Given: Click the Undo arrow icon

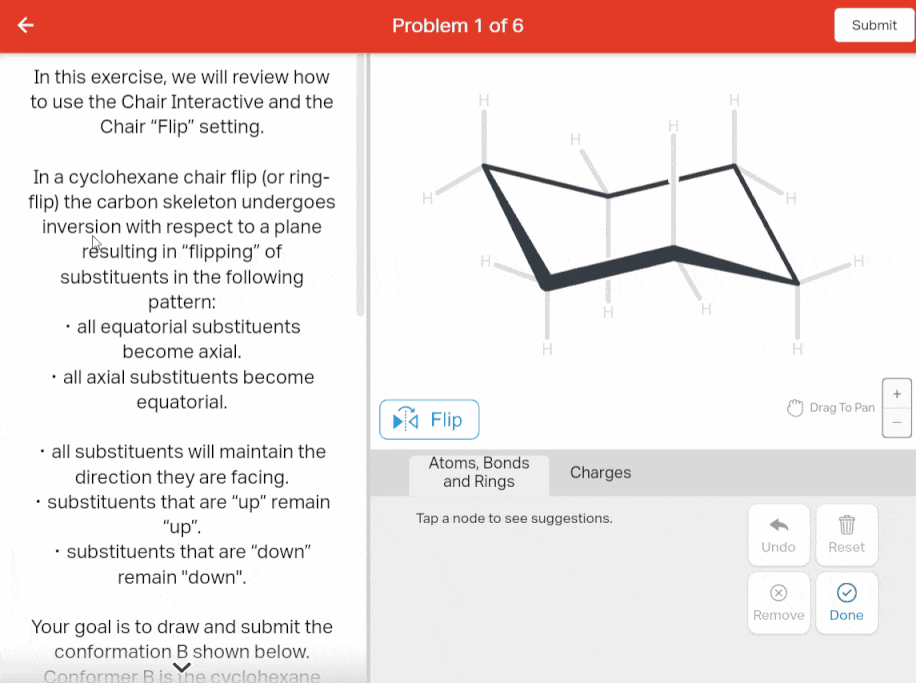Looking at the screenshot, I should pyautogui.click(x=778, y=526).
